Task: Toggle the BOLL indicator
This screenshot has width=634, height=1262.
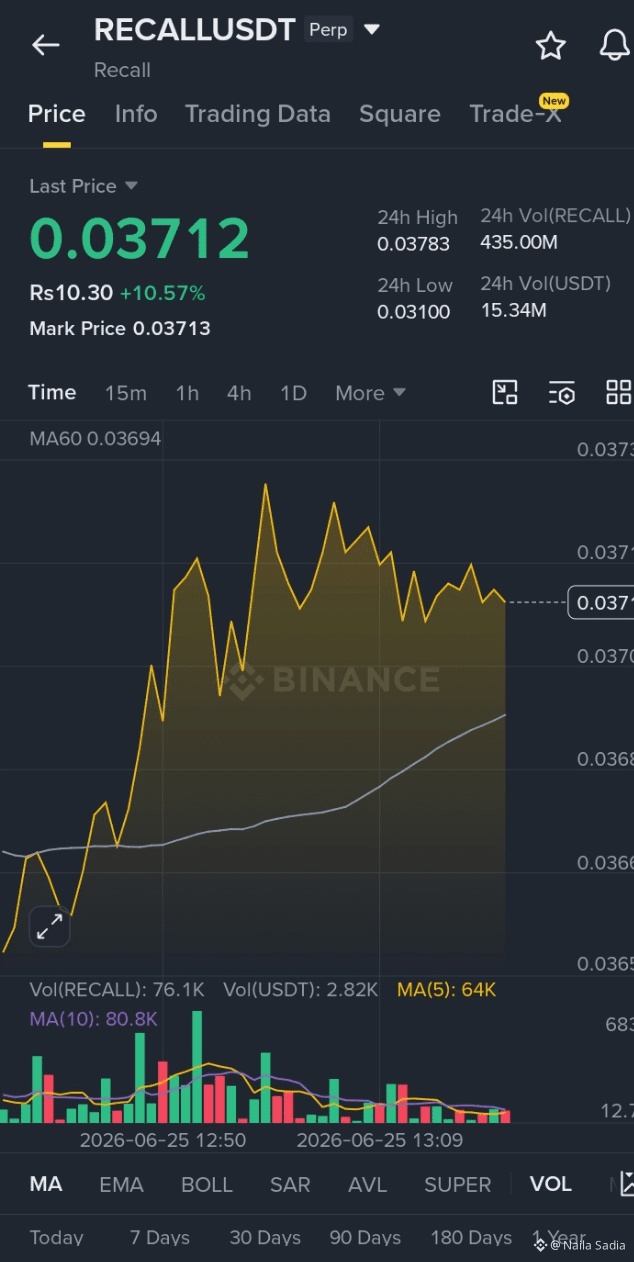Action: click(207, 1185)
